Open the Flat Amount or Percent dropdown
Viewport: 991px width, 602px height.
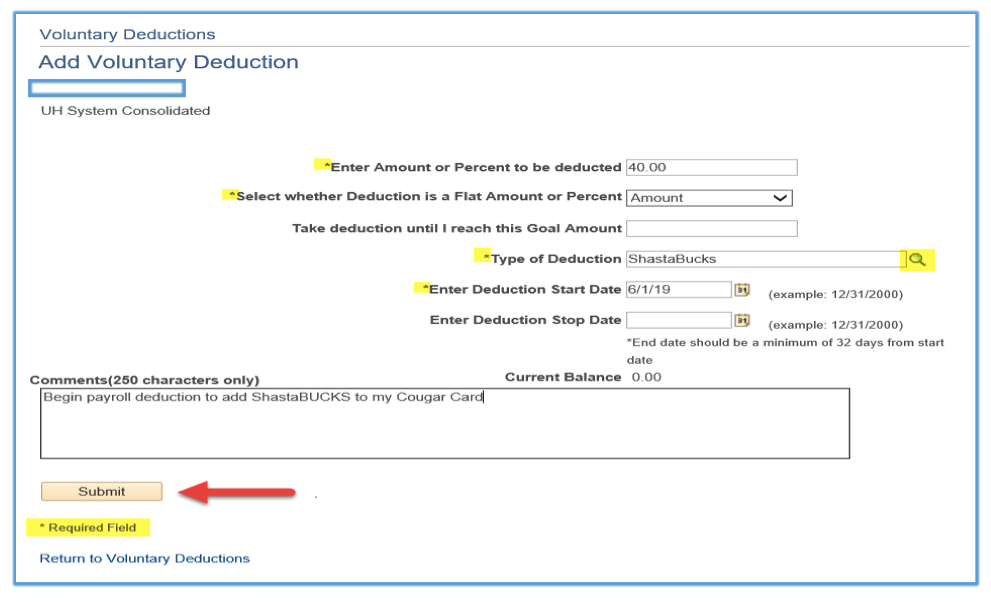pyautogui.click(x=782, y=197)
